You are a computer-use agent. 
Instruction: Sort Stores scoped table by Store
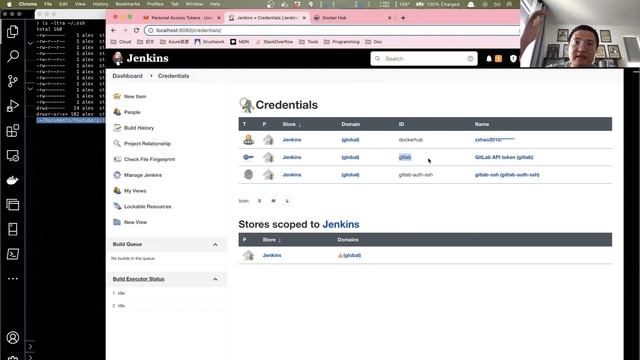point(271,240)
